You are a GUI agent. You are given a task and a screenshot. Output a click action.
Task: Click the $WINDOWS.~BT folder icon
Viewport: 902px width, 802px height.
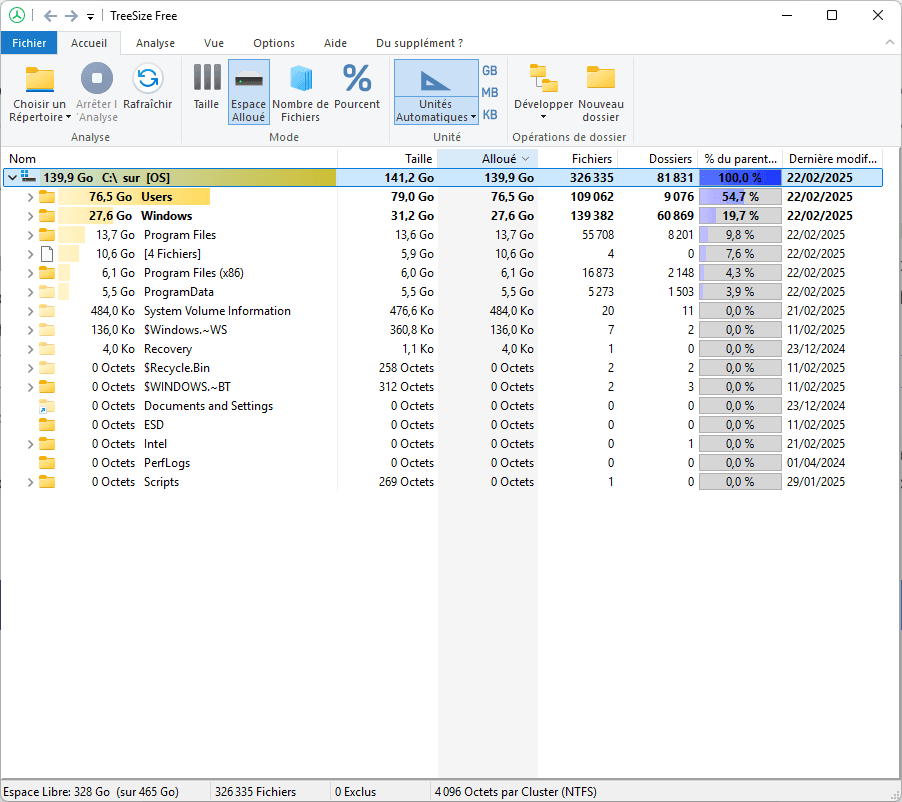(47, 387)
